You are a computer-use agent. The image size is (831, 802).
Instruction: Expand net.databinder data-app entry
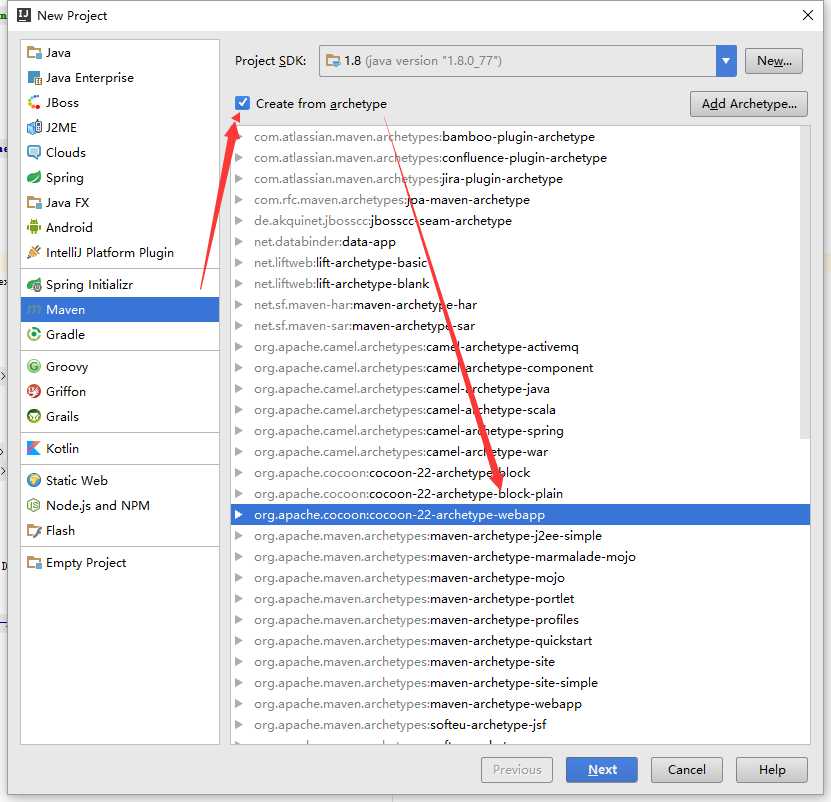click(x=239, y=242)
